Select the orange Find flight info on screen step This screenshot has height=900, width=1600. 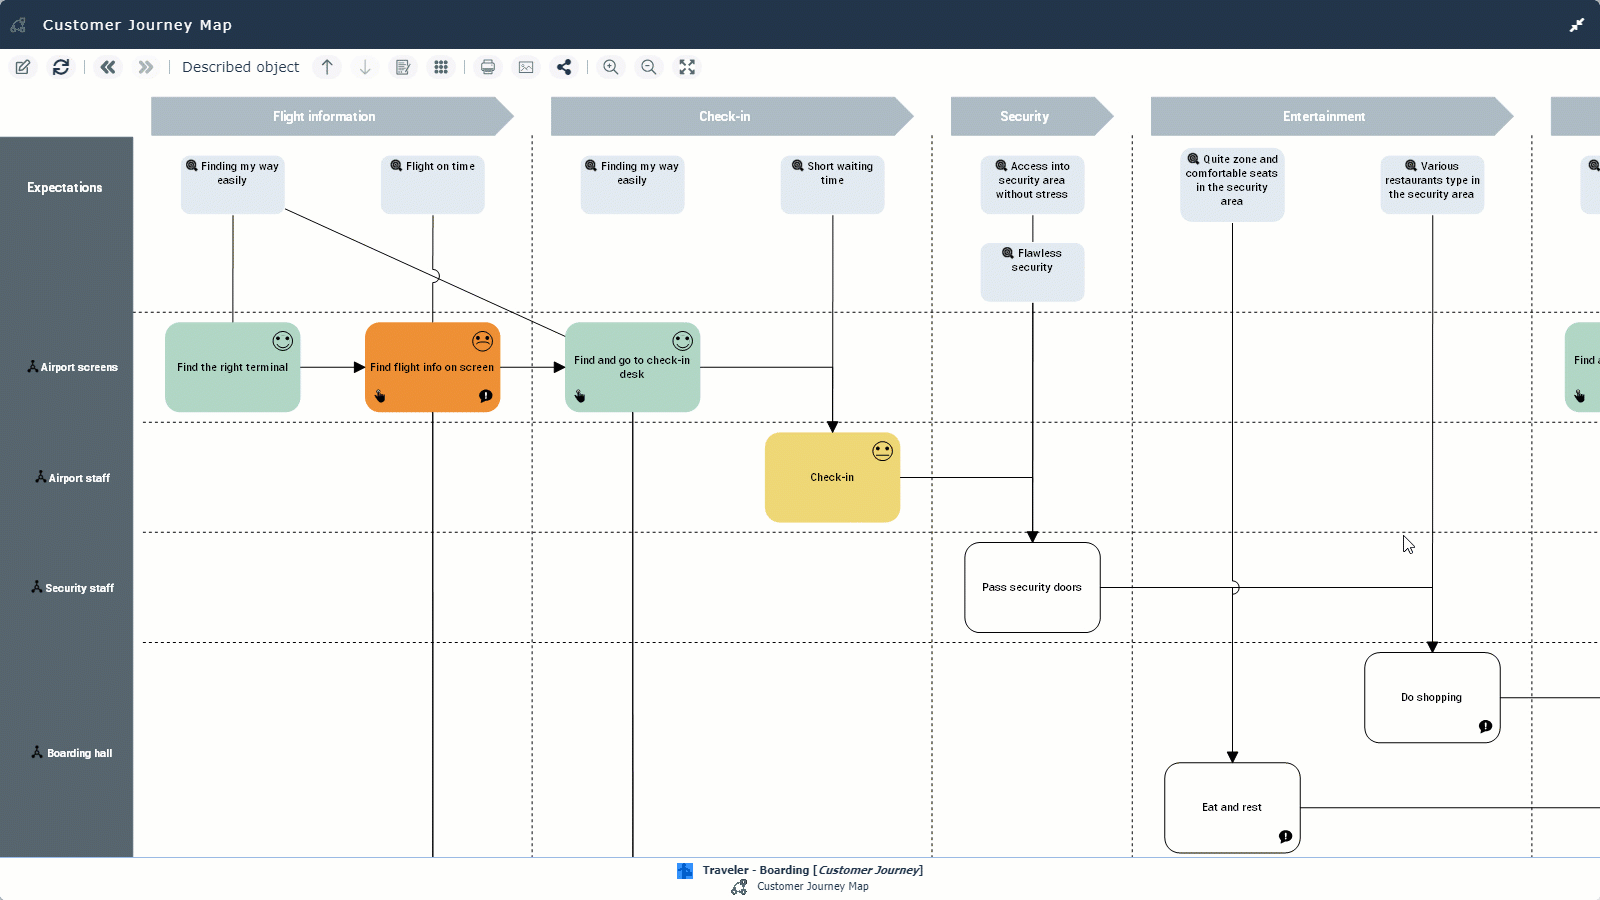433,367
